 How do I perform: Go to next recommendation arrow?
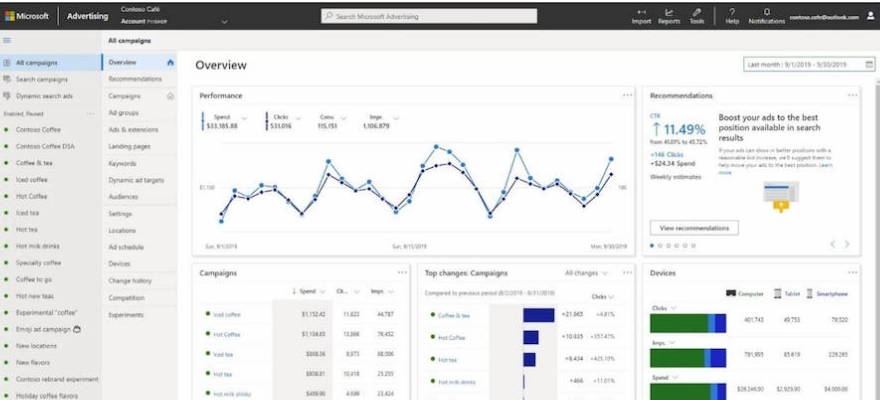pos(847,244)
